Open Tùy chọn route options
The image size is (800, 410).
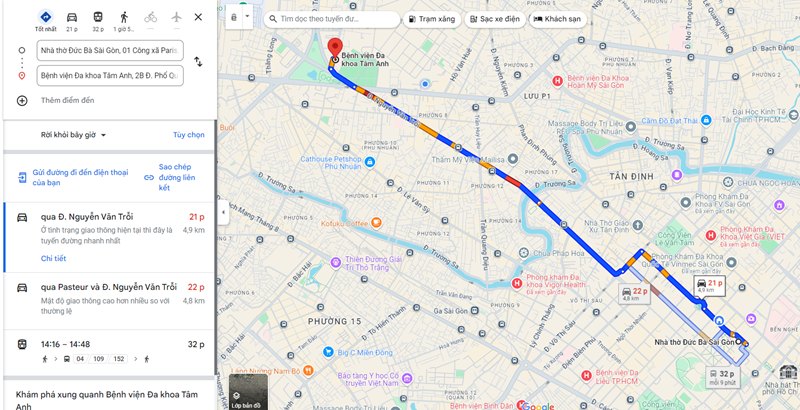coord(189,135)
